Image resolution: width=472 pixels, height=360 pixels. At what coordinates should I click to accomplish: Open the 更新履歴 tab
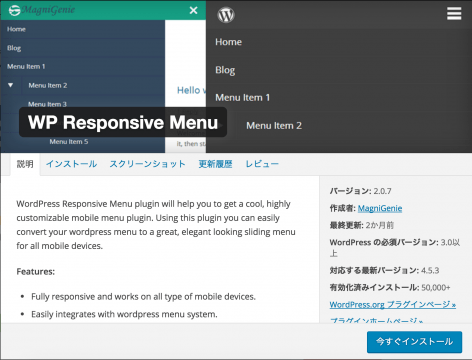coord(215,164)
